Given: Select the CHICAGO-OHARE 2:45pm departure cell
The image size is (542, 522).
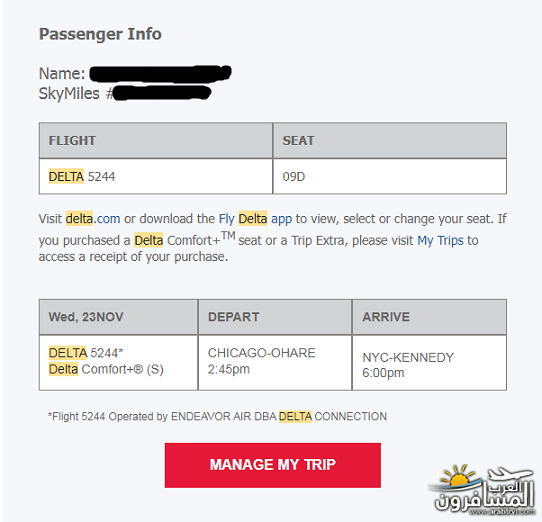Looking at the screenshot, I should (275, 363).
